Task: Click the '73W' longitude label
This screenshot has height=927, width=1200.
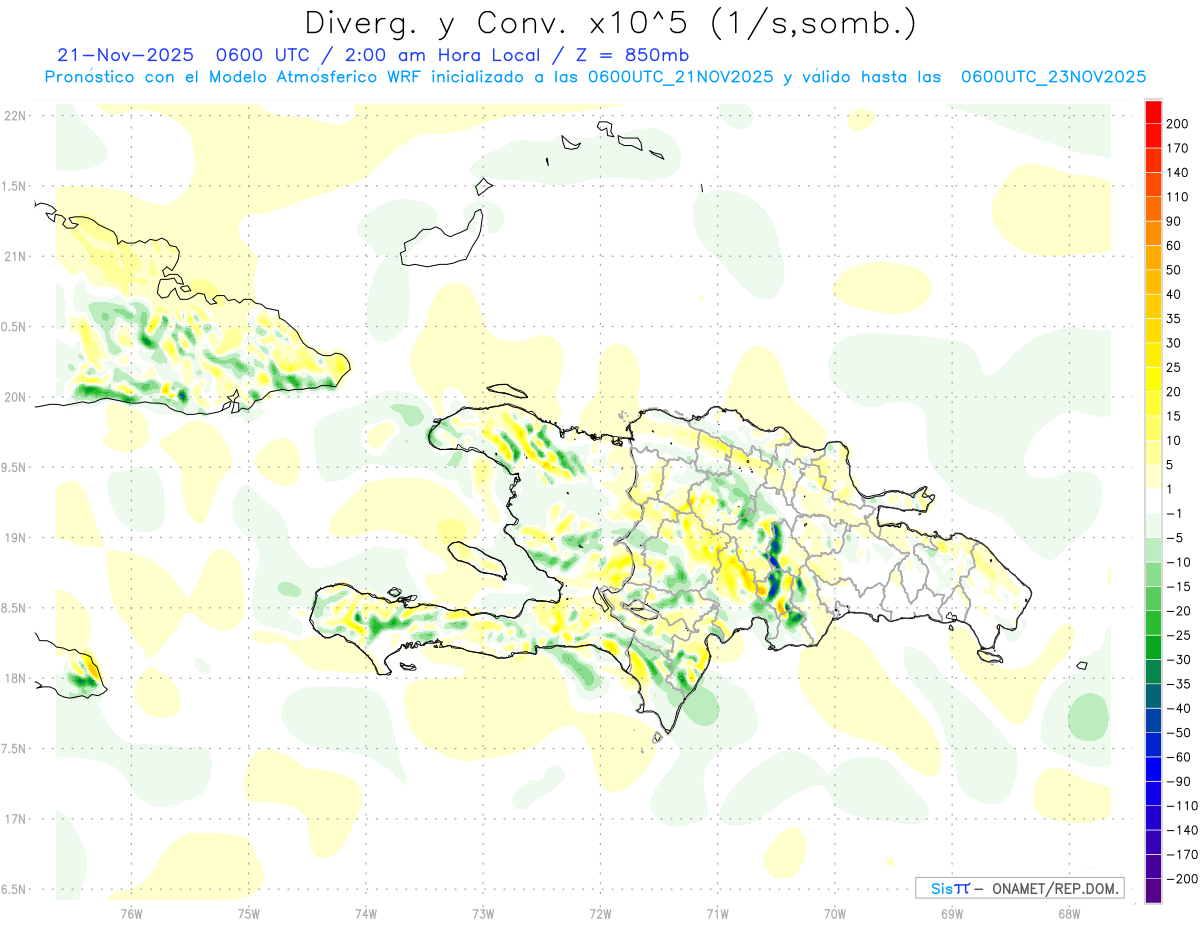Action: [483, 913]
